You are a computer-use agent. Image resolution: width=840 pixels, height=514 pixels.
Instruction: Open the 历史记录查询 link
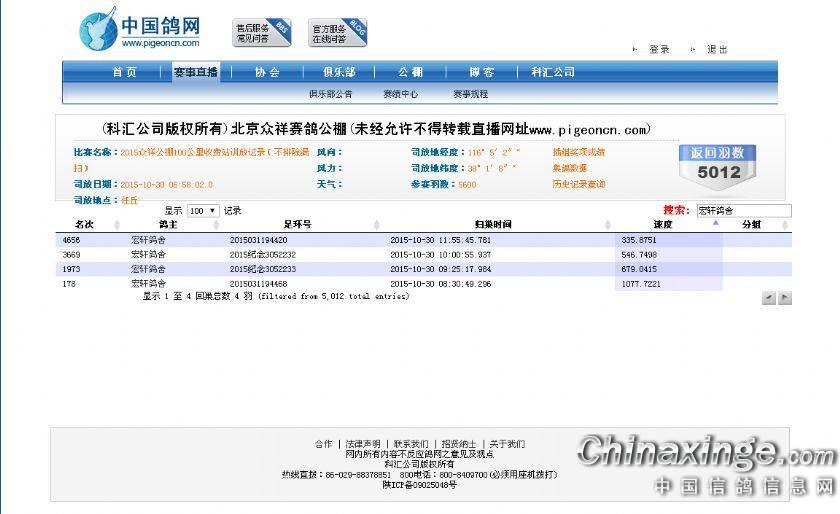point(578,184)
